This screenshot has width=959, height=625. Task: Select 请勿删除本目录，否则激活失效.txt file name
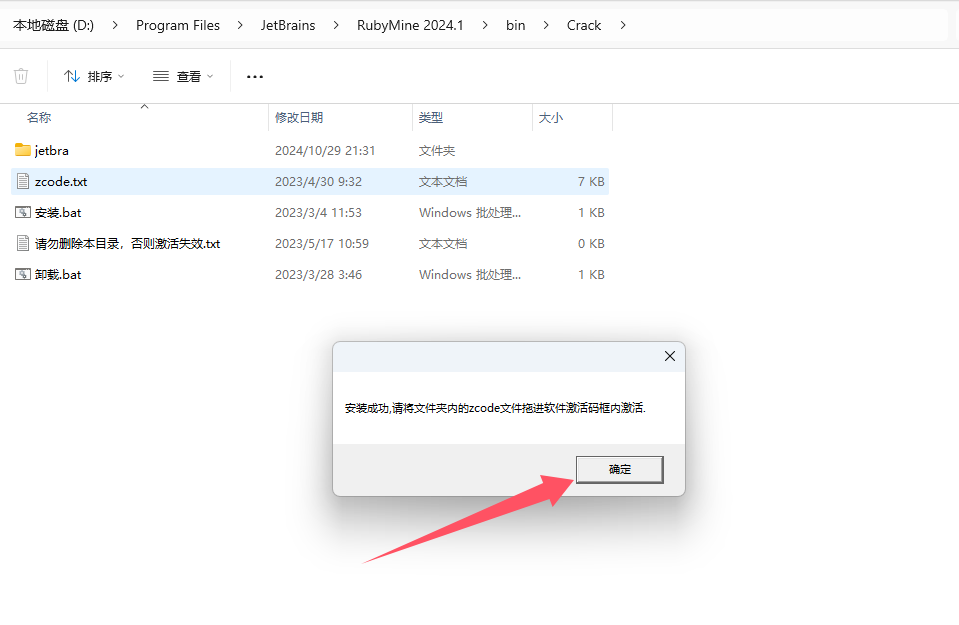127,244
